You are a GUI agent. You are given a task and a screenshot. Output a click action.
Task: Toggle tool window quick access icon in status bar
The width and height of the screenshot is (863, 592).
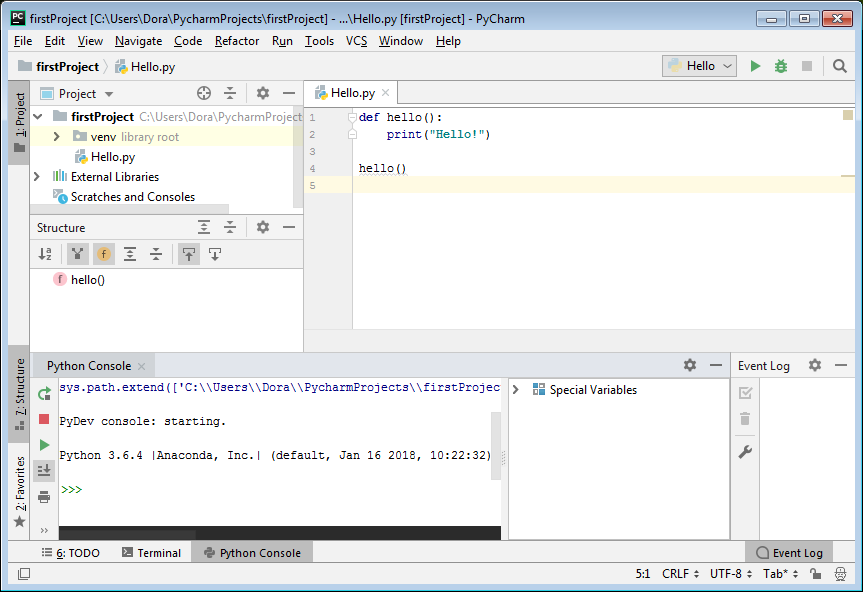24,574
